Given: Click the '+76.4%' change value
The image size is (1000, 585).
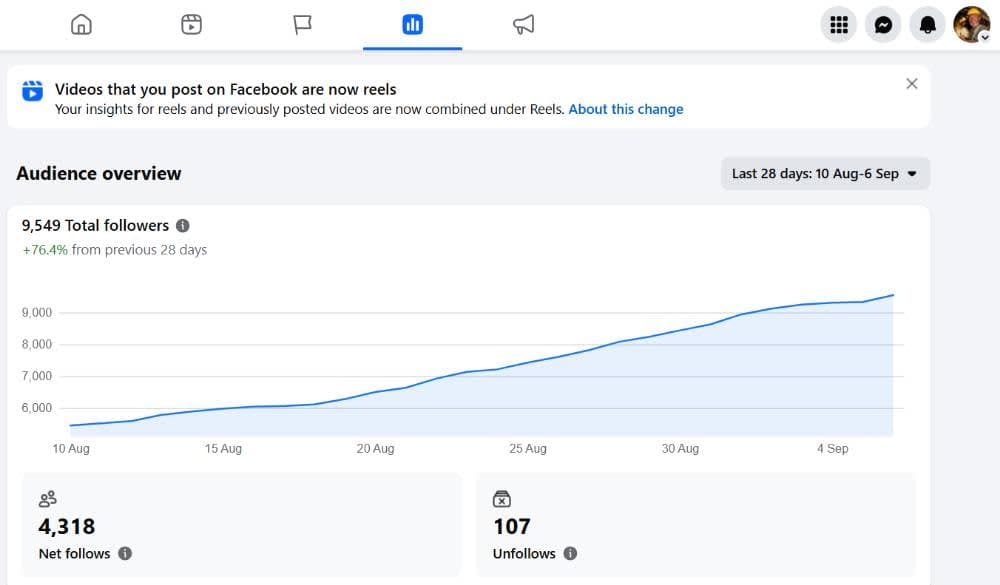Looking at the screenshot, I should coord(45,250).
